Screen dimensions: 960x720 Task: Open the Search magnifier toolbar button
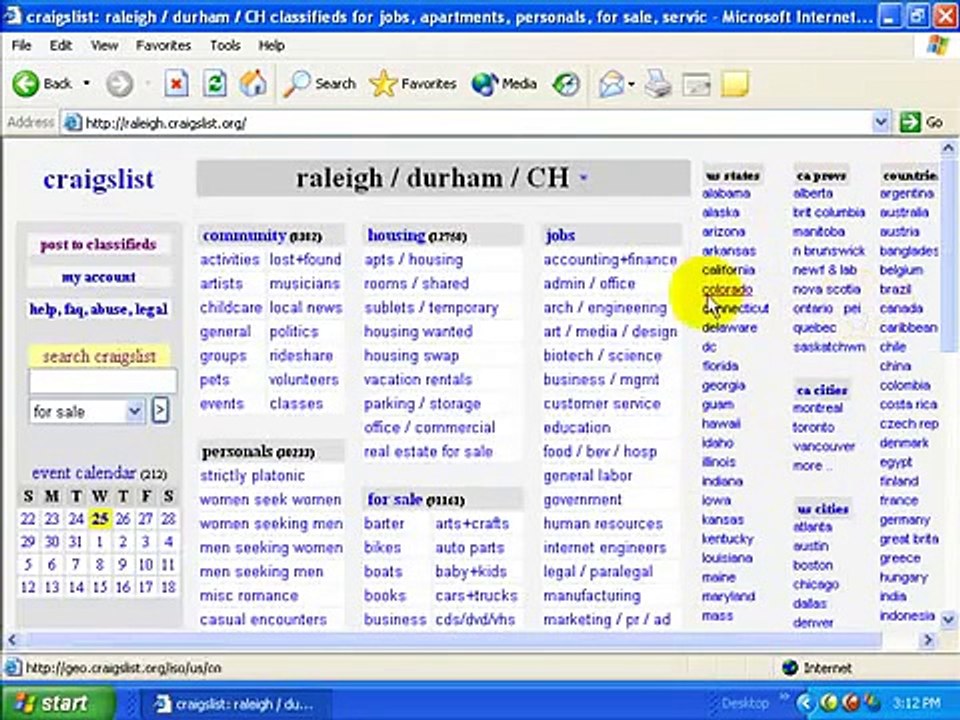click(x=320, y=84)
